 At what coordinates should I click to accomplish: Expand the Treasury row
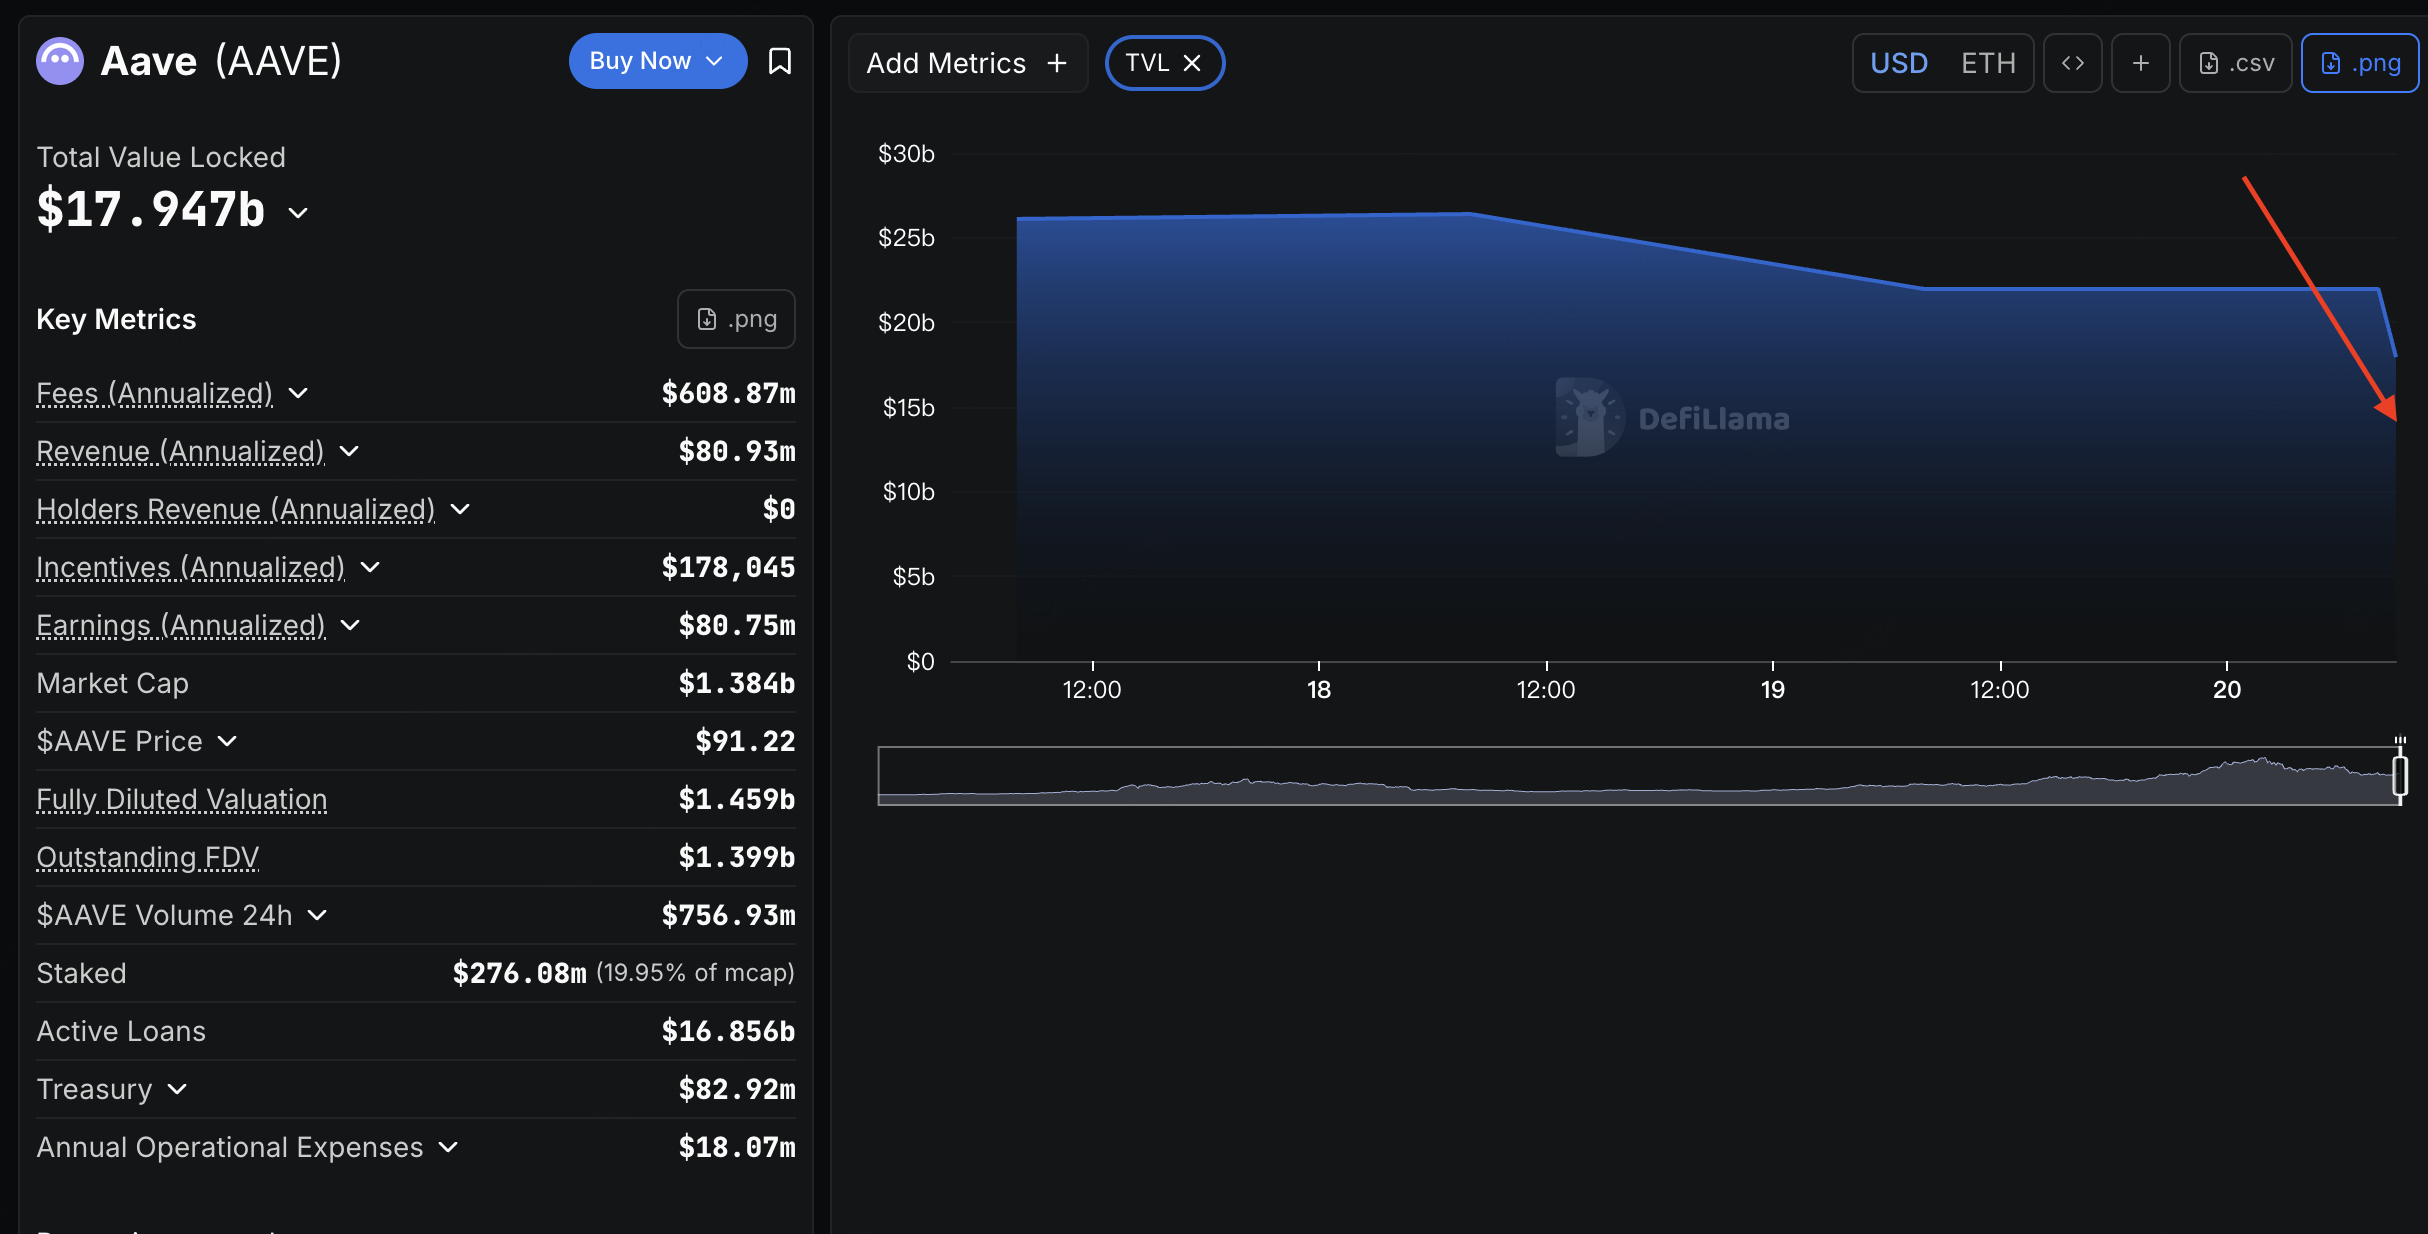(x=177, y=1089)
